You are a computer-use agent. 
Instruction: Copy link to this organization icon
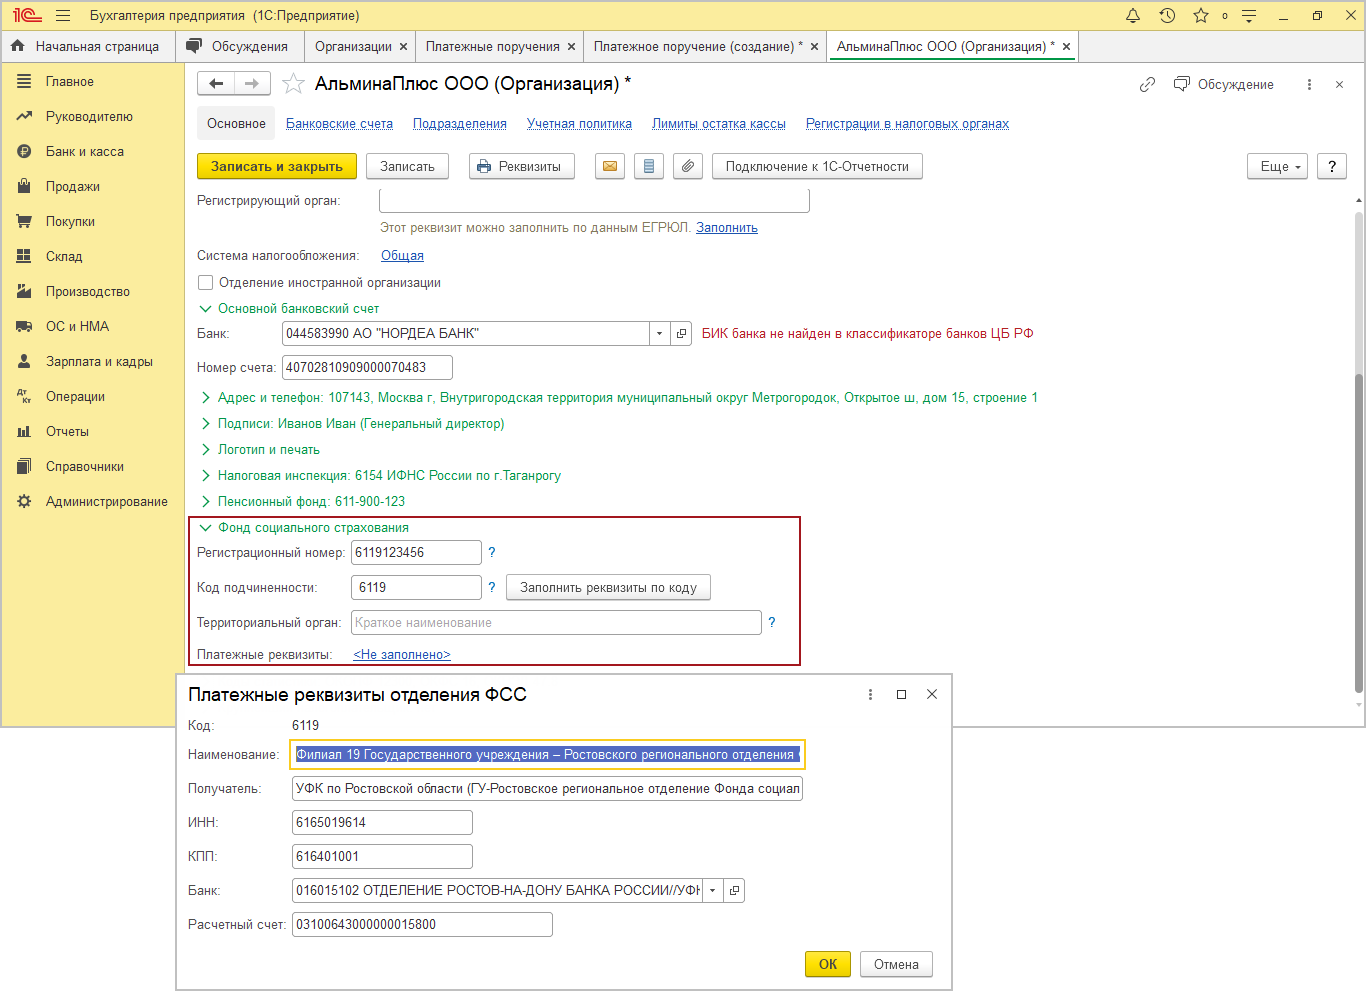[1147, 85]
